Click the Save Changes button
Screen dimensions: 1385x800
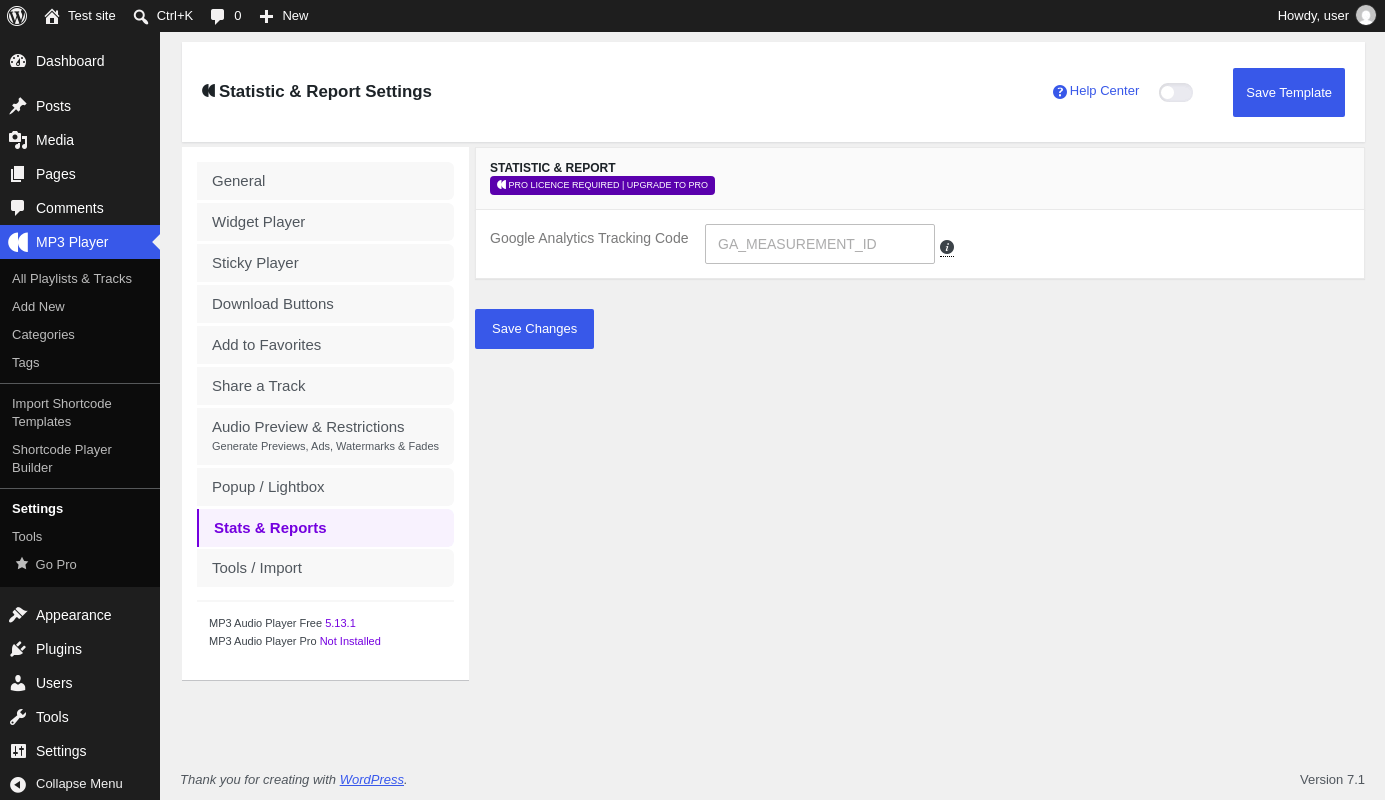(x=534, y=329)
